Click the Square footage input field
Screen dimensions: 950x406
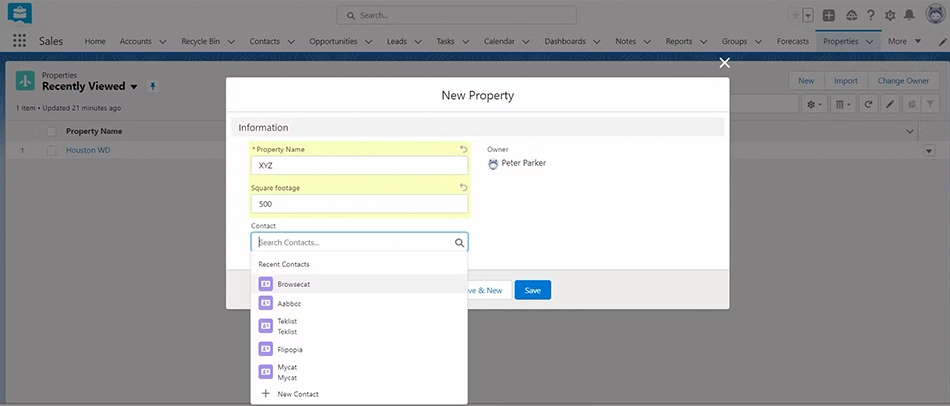(359, 204)
